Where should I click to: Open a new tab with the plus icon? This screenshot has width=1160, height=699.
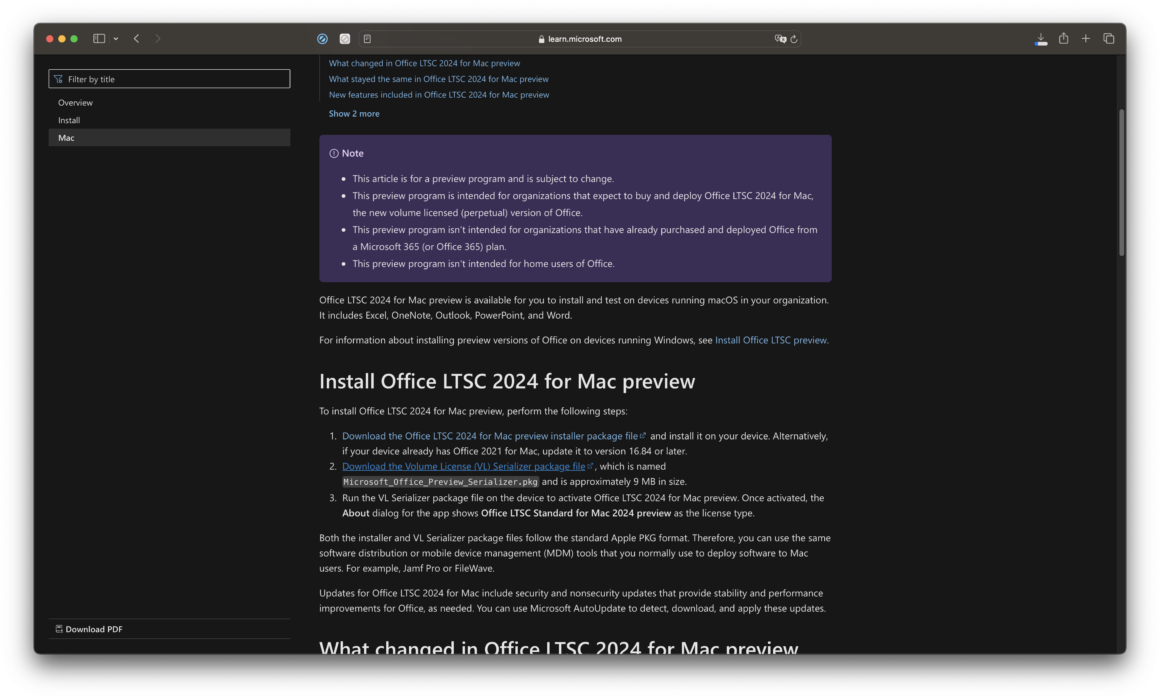coord(1085,38)
